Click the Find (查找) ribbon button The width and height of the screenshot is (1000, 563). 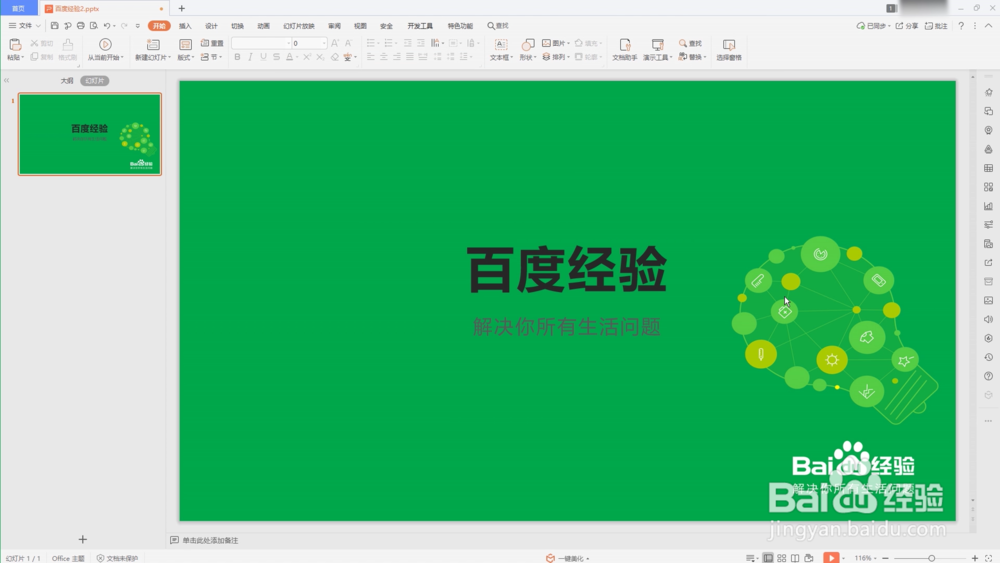tap(690, 43)
